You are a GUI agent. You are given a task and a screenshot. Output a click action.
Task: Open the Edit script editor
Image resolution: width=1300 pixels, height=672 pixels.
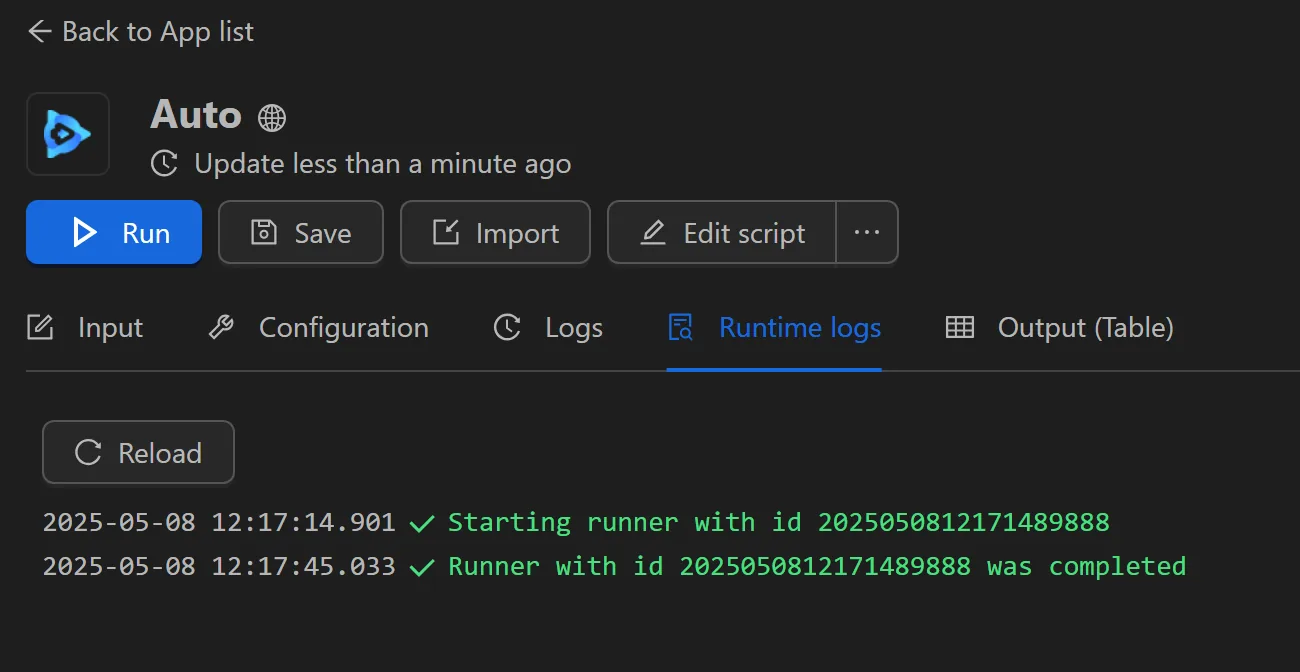[722, 233]
